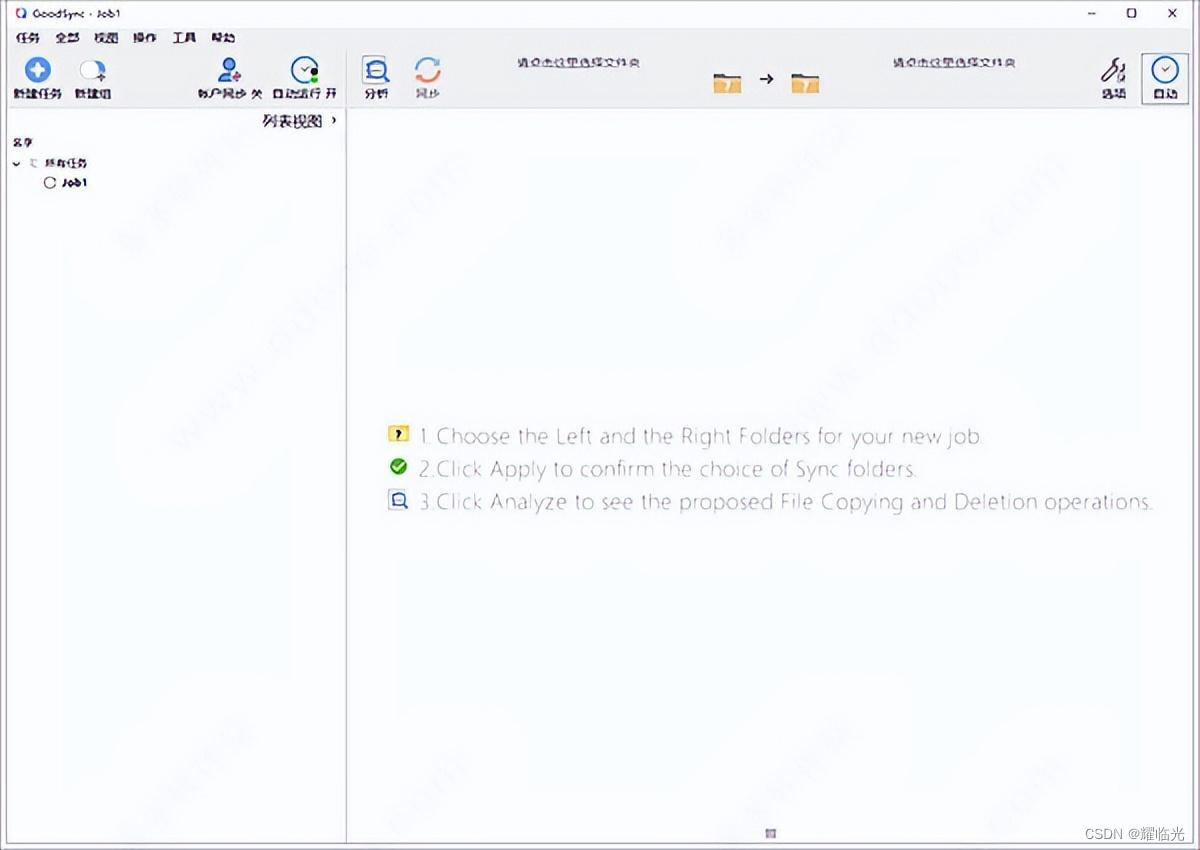Open the 全部 (All) menu

click(67, 38)
